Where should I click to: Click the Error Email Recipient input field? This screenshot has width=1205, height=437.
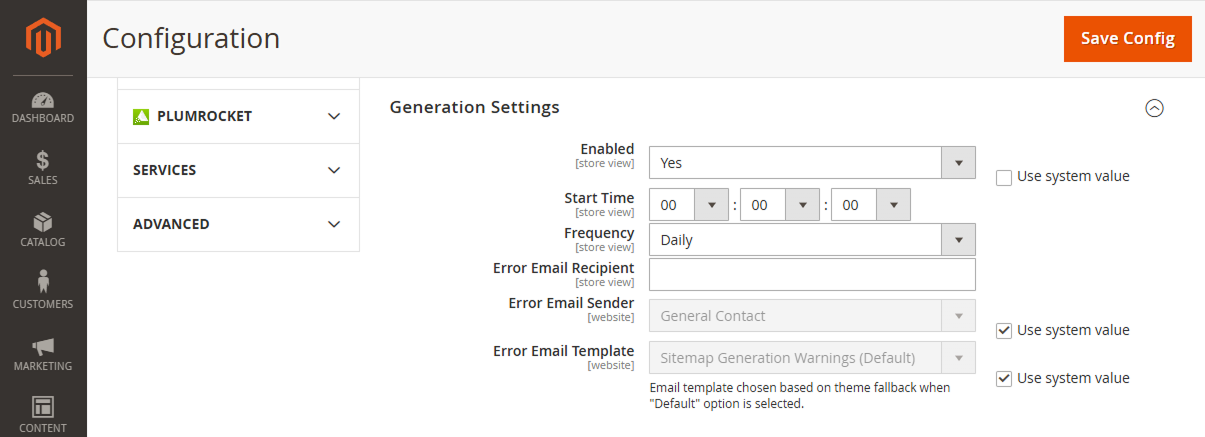tap(812, 275)
